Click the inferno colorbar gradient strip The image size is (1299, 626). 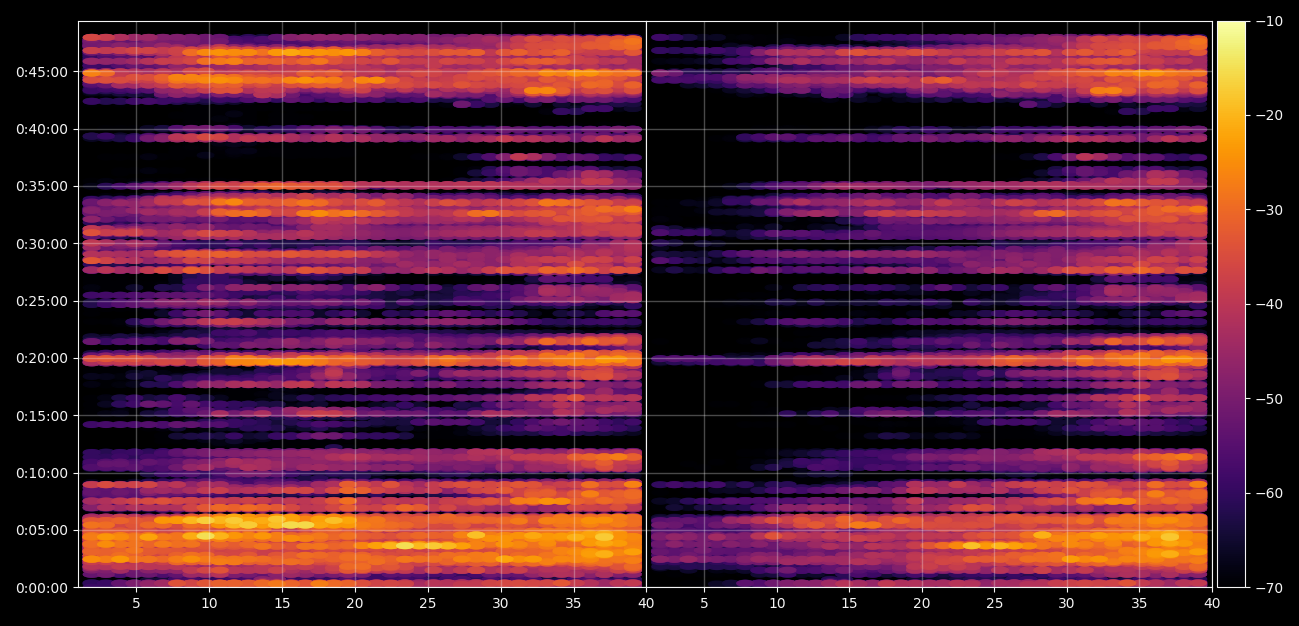[1231, 304]
